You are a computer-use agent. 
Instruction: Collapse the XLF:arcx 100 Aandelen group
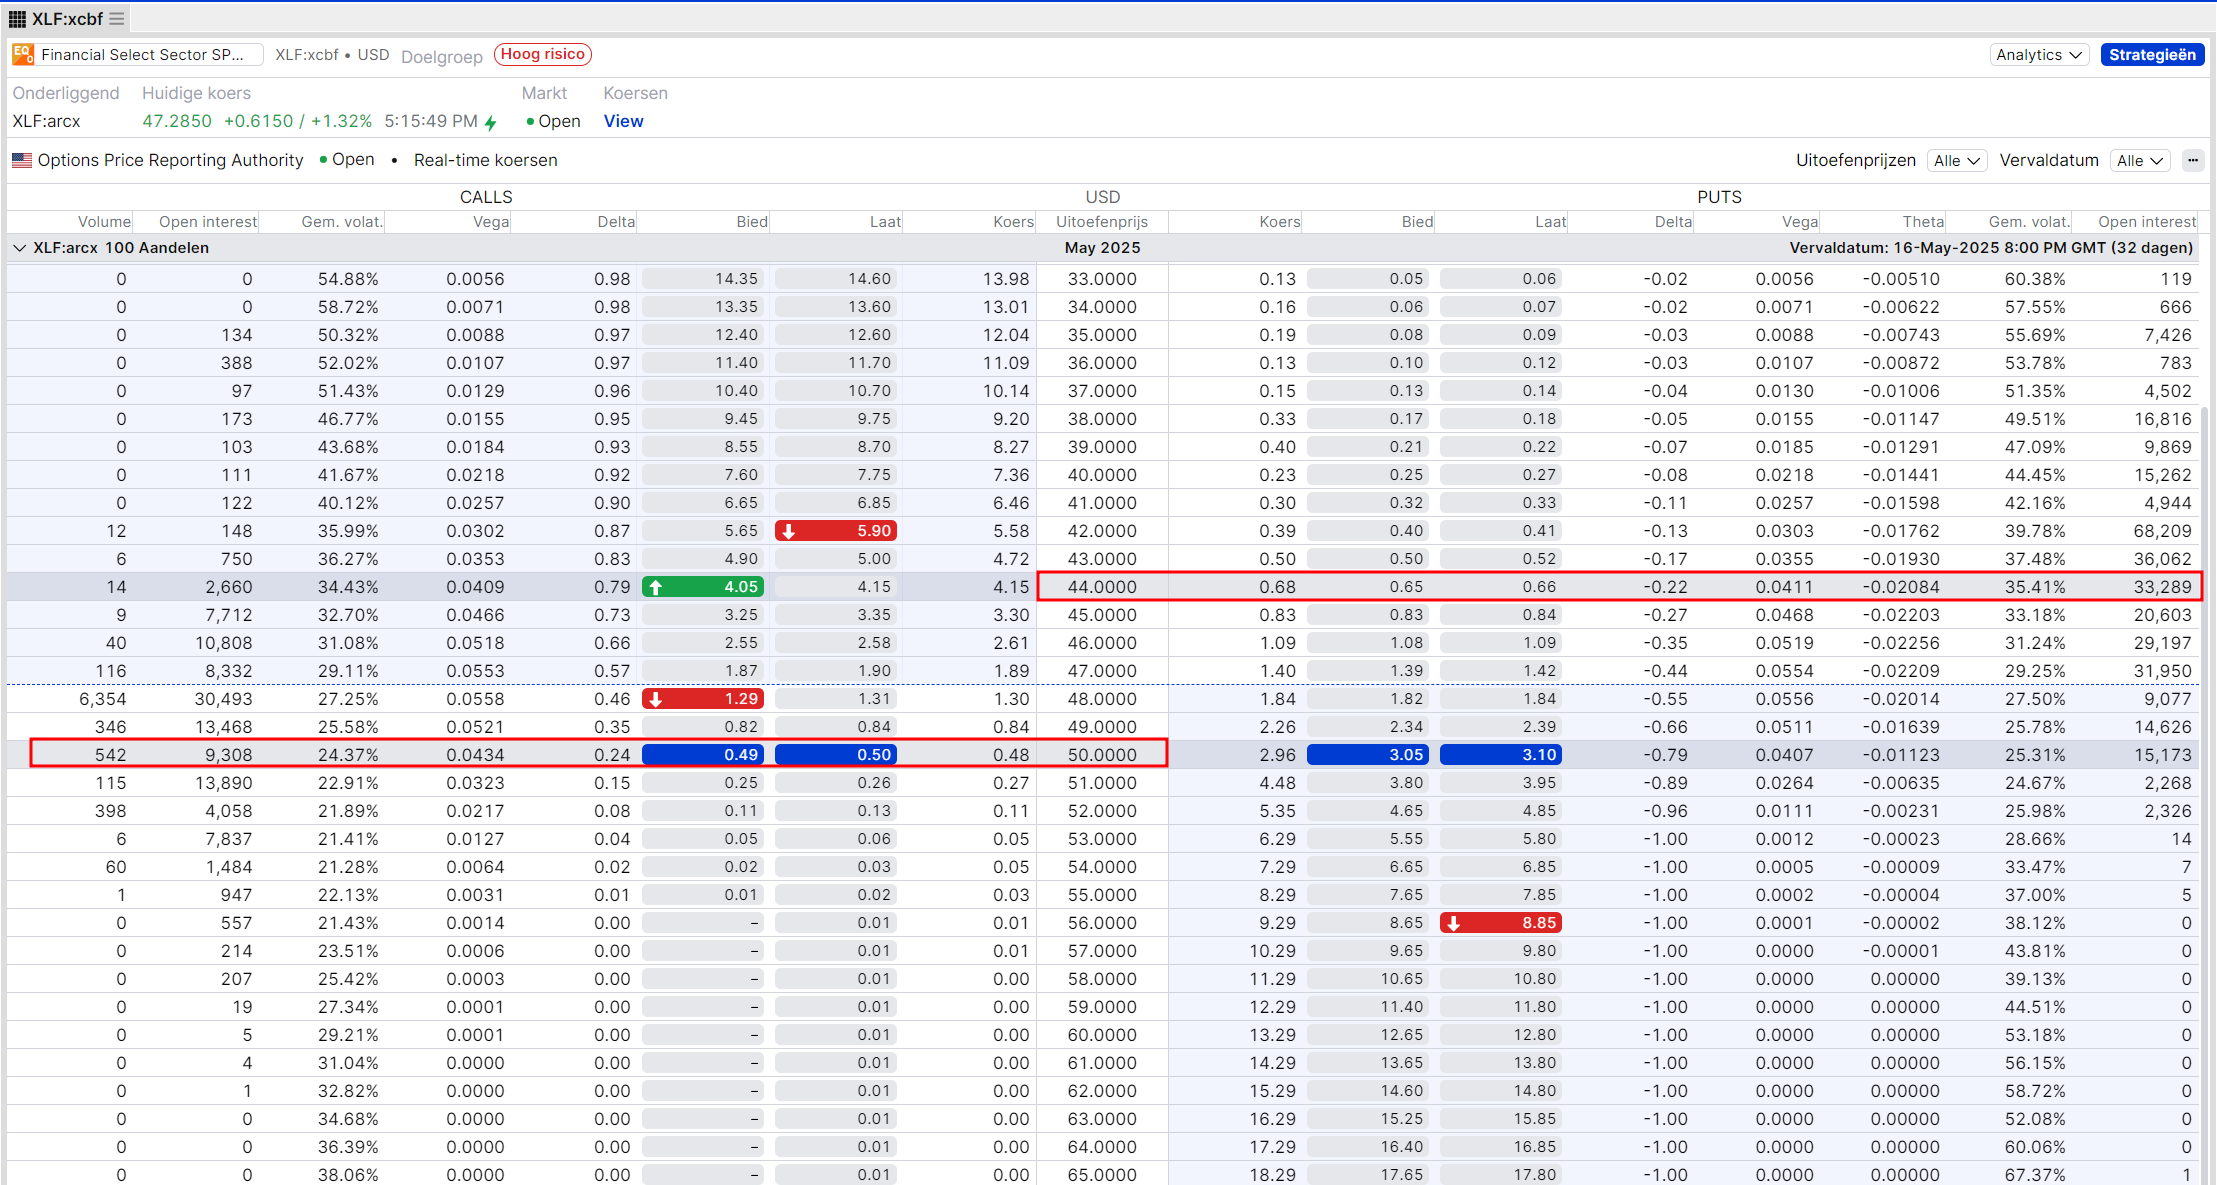click(19, 248)
